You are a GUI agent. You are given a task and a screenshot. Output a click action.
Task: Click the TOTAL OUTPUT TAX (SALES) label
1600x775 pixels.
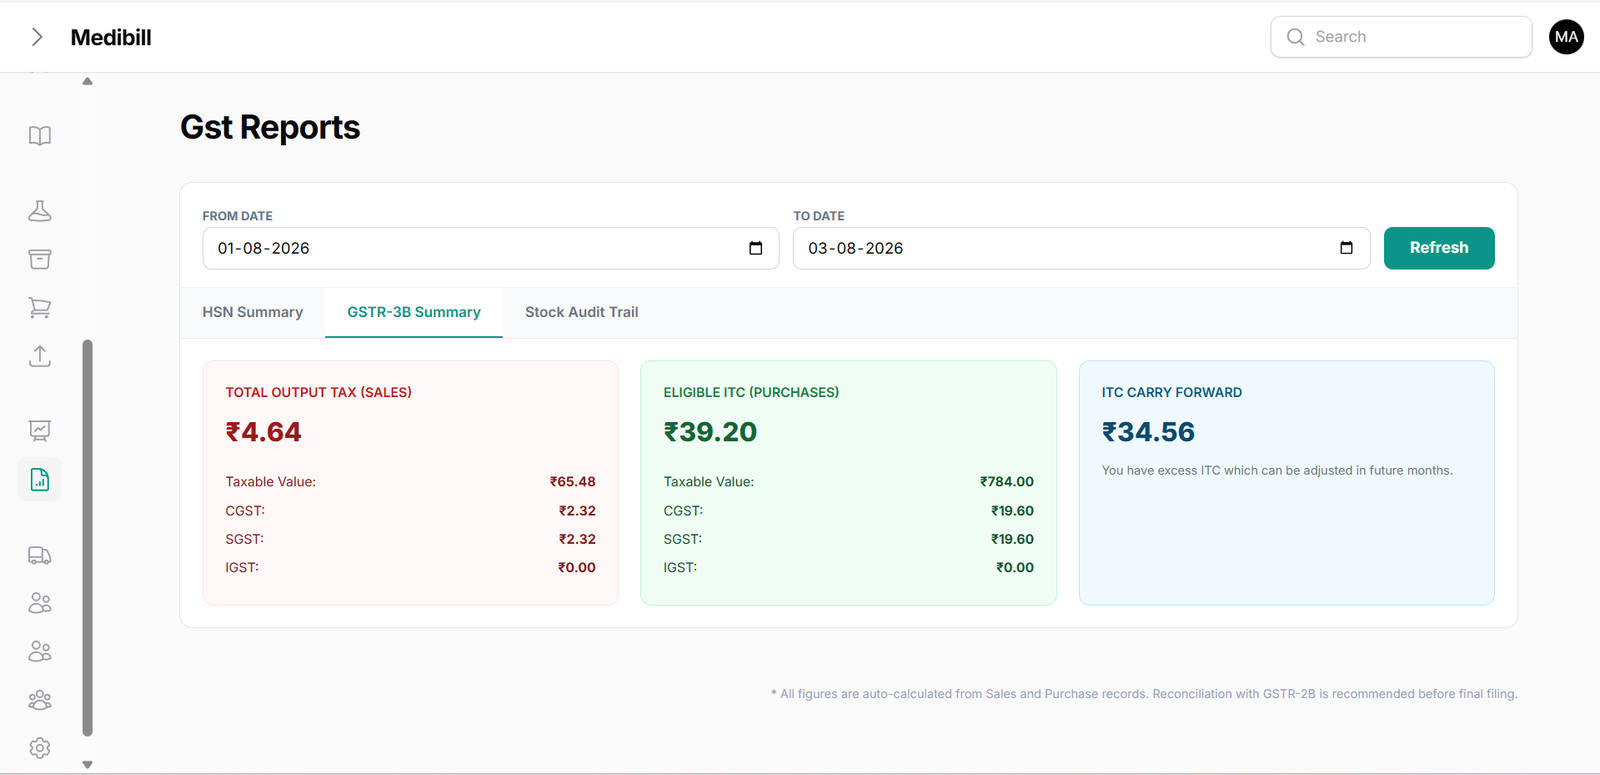tap(319, 393)
